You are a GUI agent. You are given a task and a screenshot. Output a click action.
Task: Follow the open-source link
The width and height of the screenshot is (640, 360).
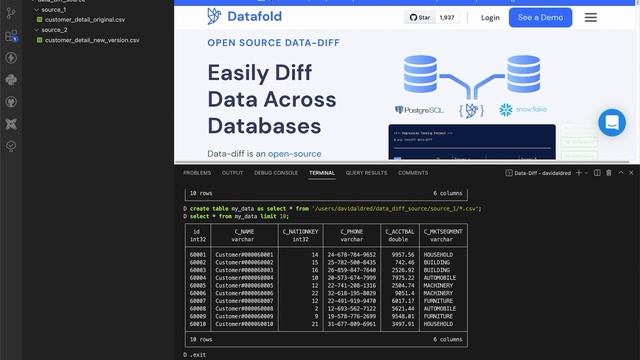tap(294, 154)
